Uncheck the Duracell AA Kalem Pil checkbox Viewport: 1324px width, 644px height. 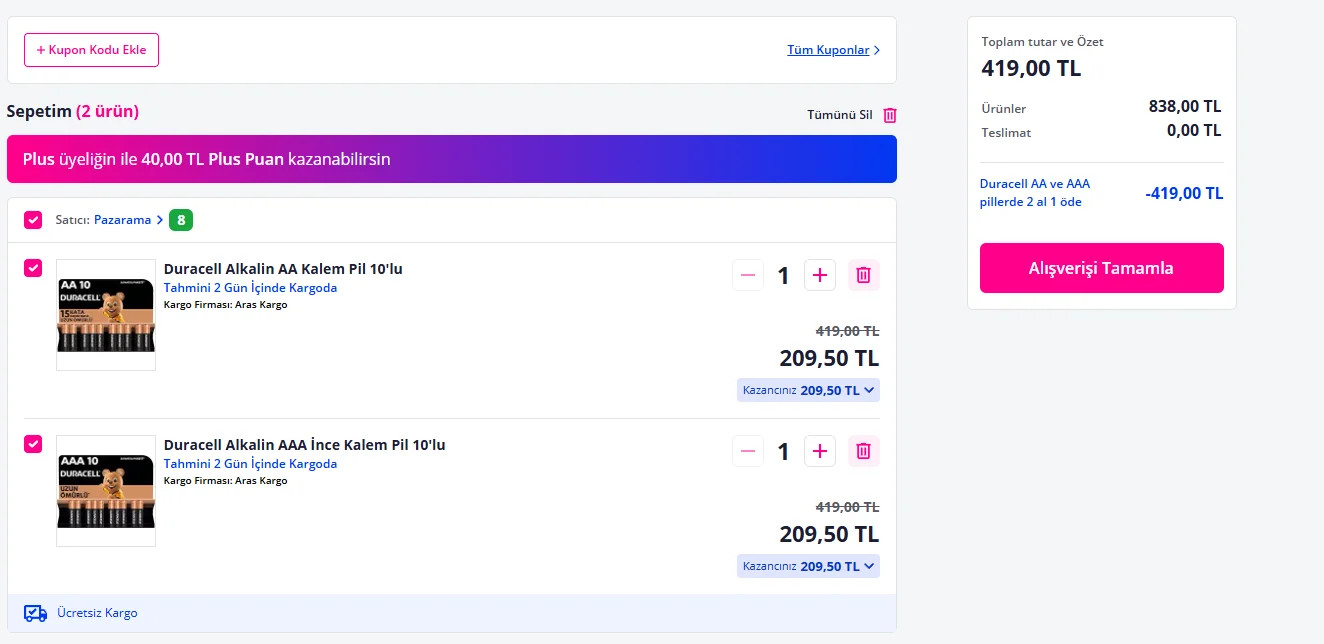[x=33, y=268]
